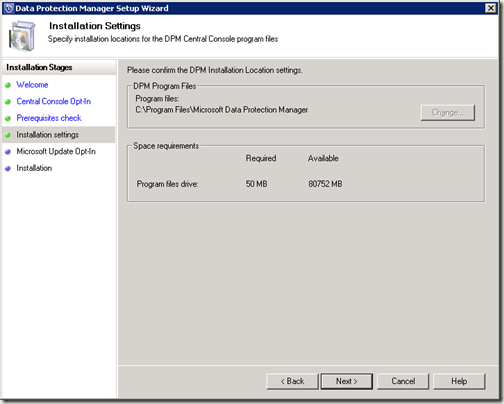This screenshot has height=404, width=504.
Task: Click the setup wizard shield icon in title bar
Action: [9, 8]
